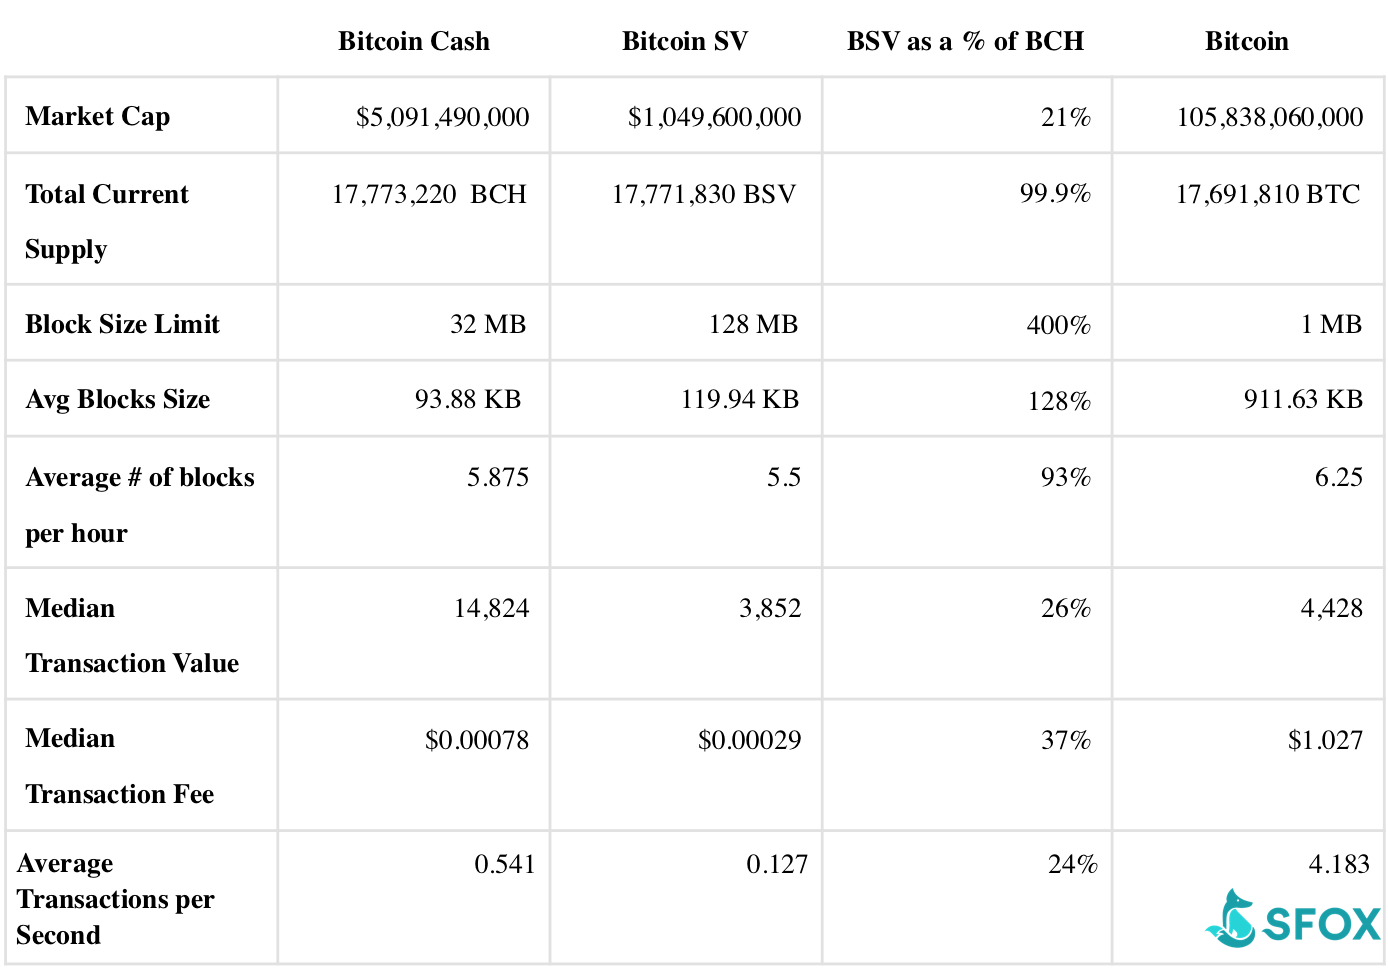Select the BSV as a % of BCH header

coord(965,41)
